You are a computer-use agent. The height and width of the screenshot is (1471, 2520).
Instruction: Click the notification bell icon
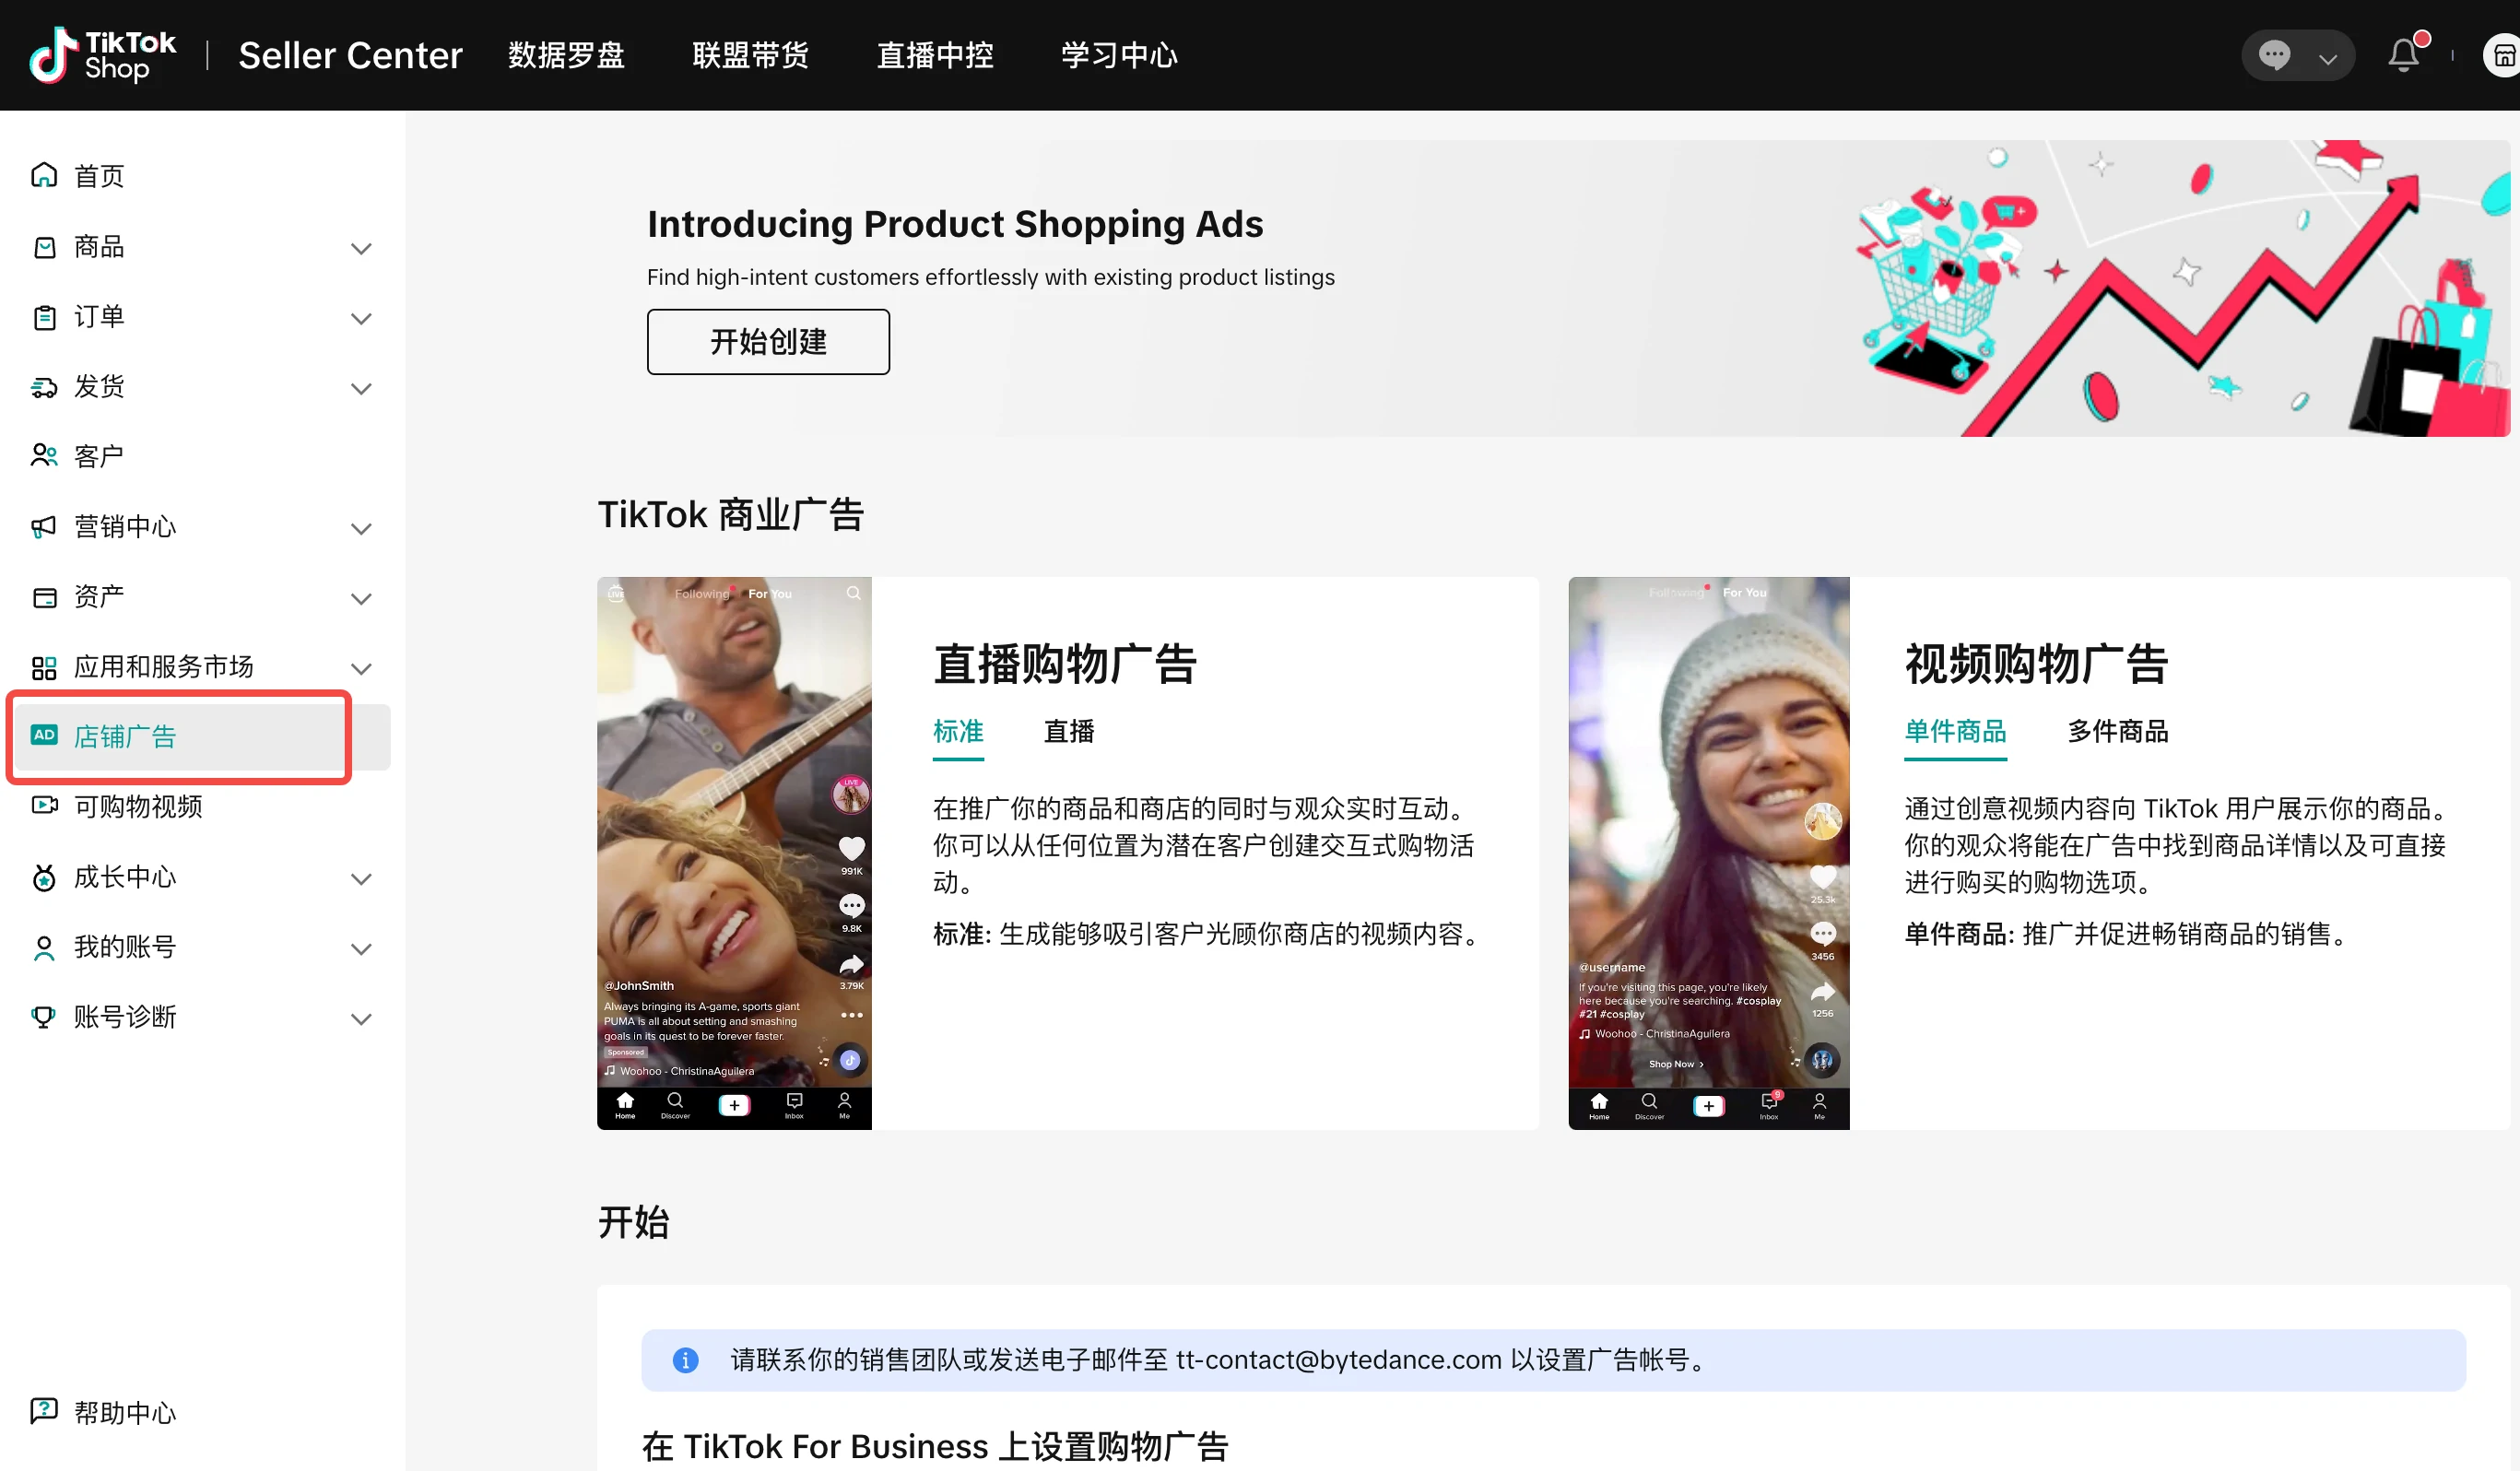point(2403,55)
